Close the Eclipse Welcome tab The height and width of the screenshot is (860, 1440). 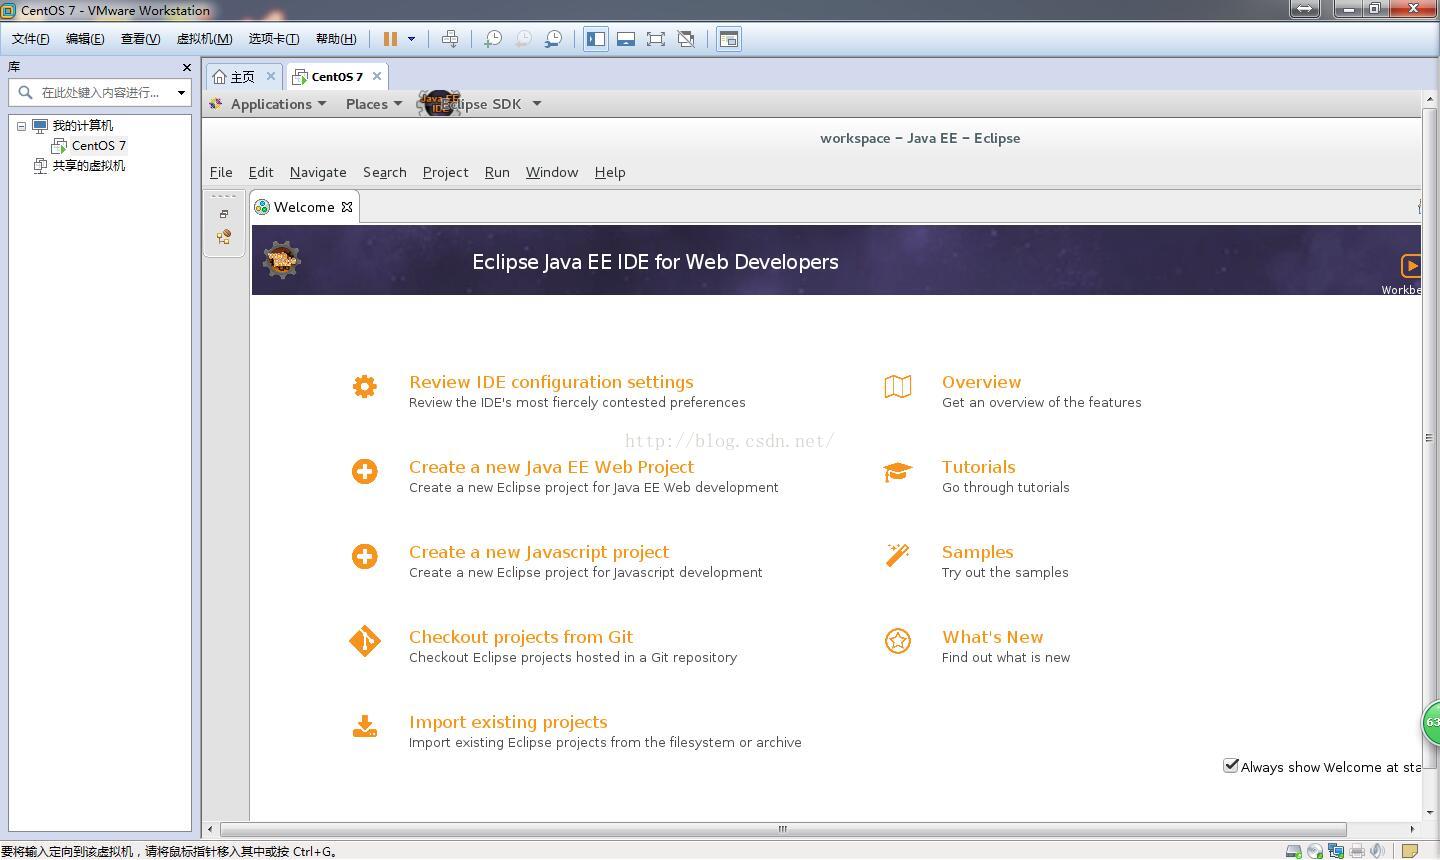pos(347,207)
